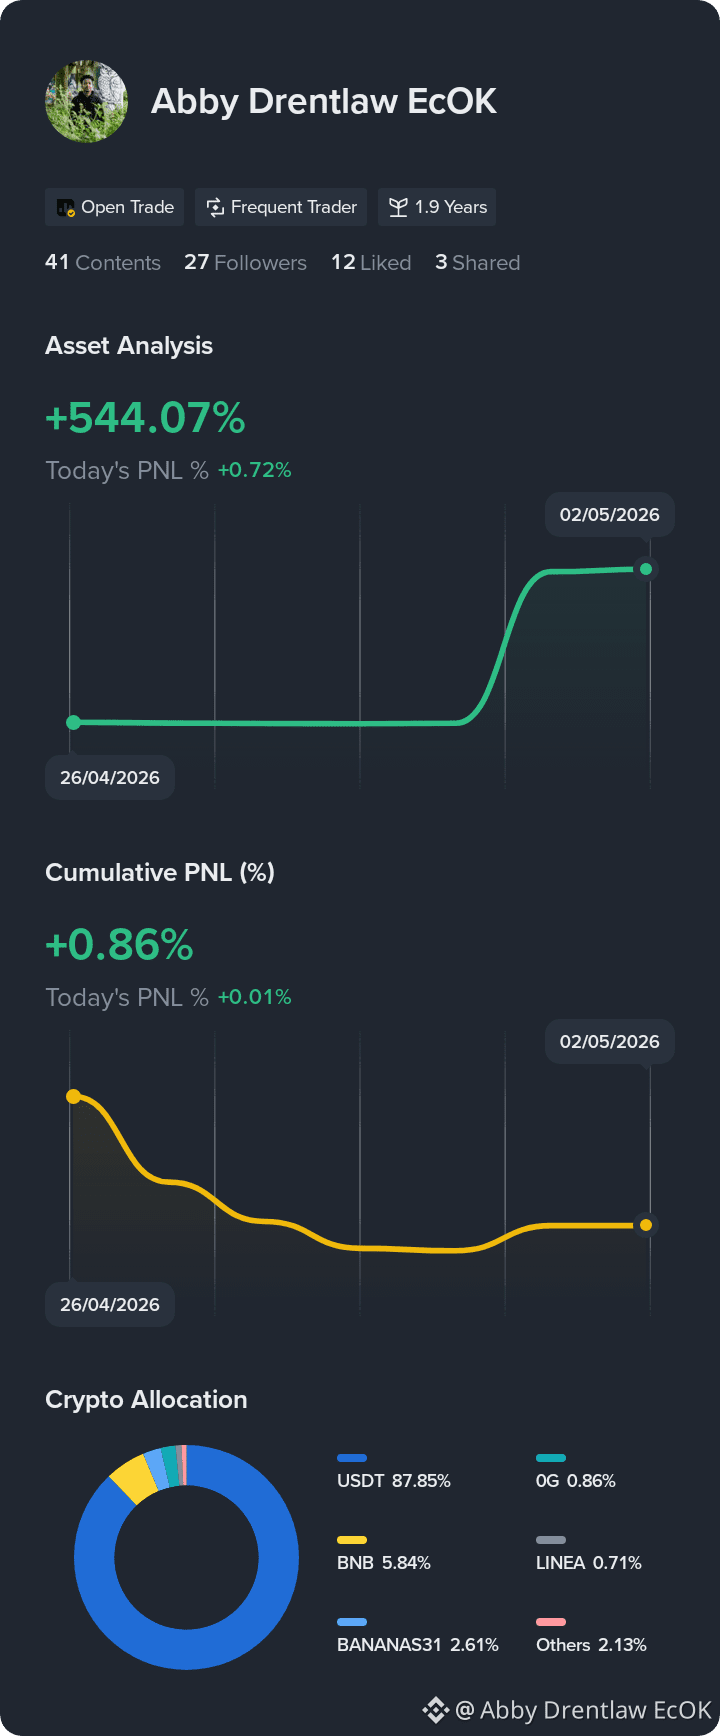
Task: Select the Others pink legend marker
Action: (551, 1622)
